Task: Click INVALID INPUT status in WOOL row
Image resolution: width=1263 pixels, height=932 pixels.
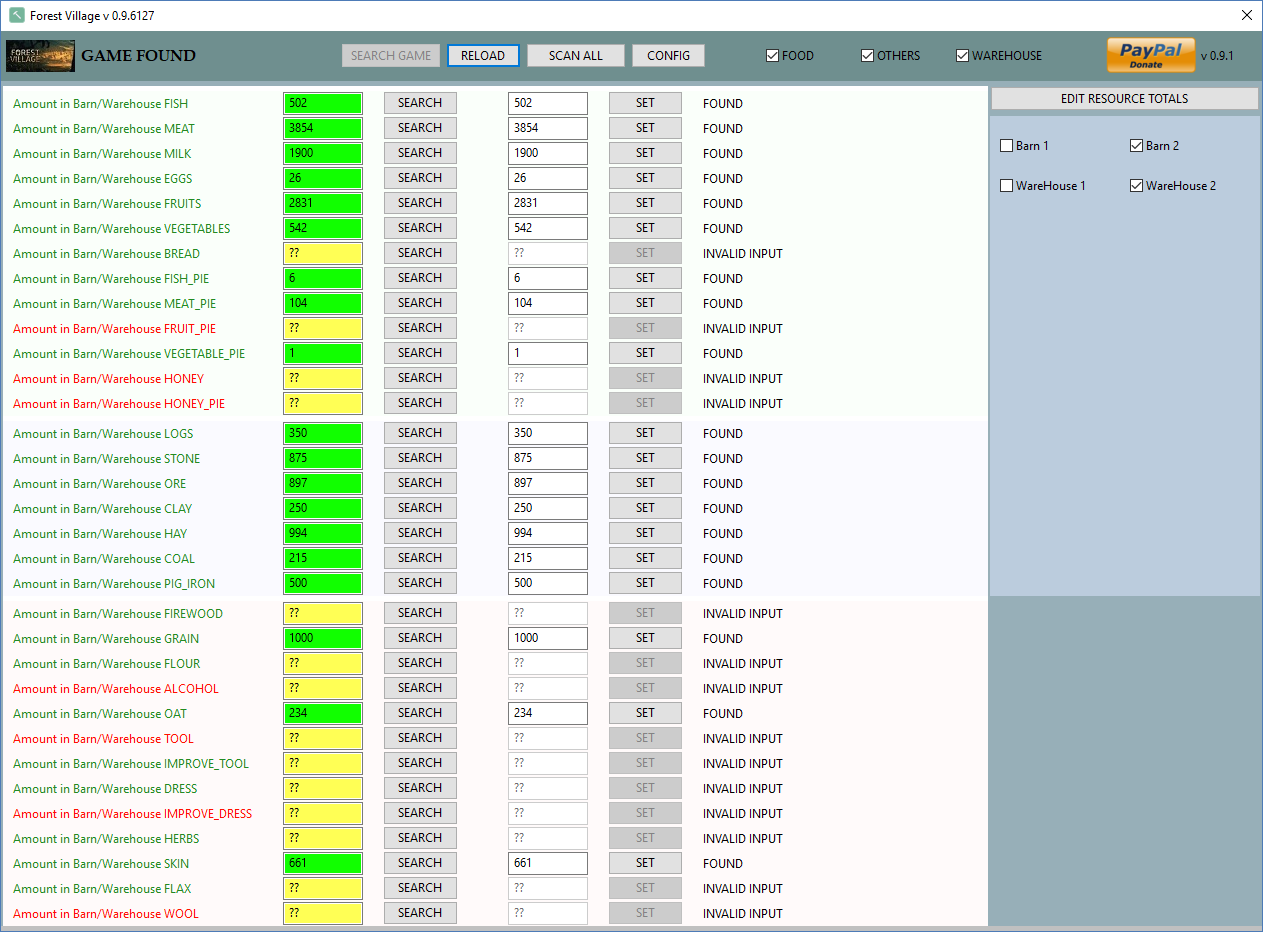Action: click(x=743, y=914)
